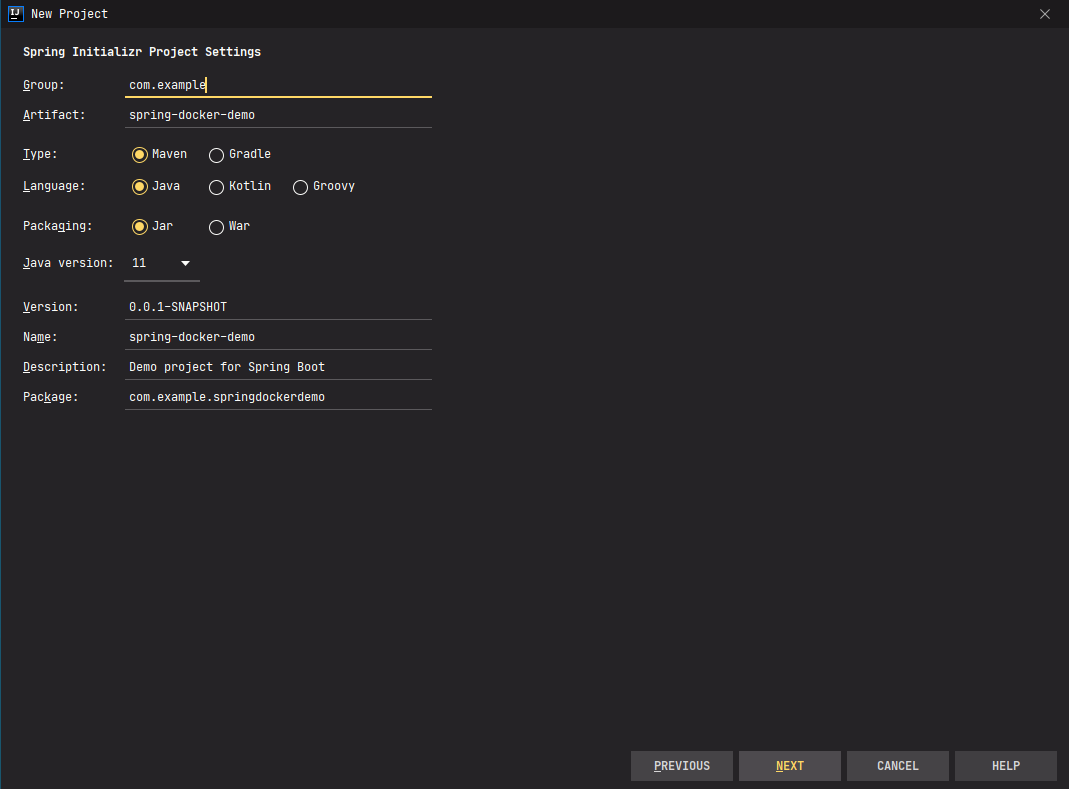
Task: Click the Group: label
Action: click(x=44, y=85)
